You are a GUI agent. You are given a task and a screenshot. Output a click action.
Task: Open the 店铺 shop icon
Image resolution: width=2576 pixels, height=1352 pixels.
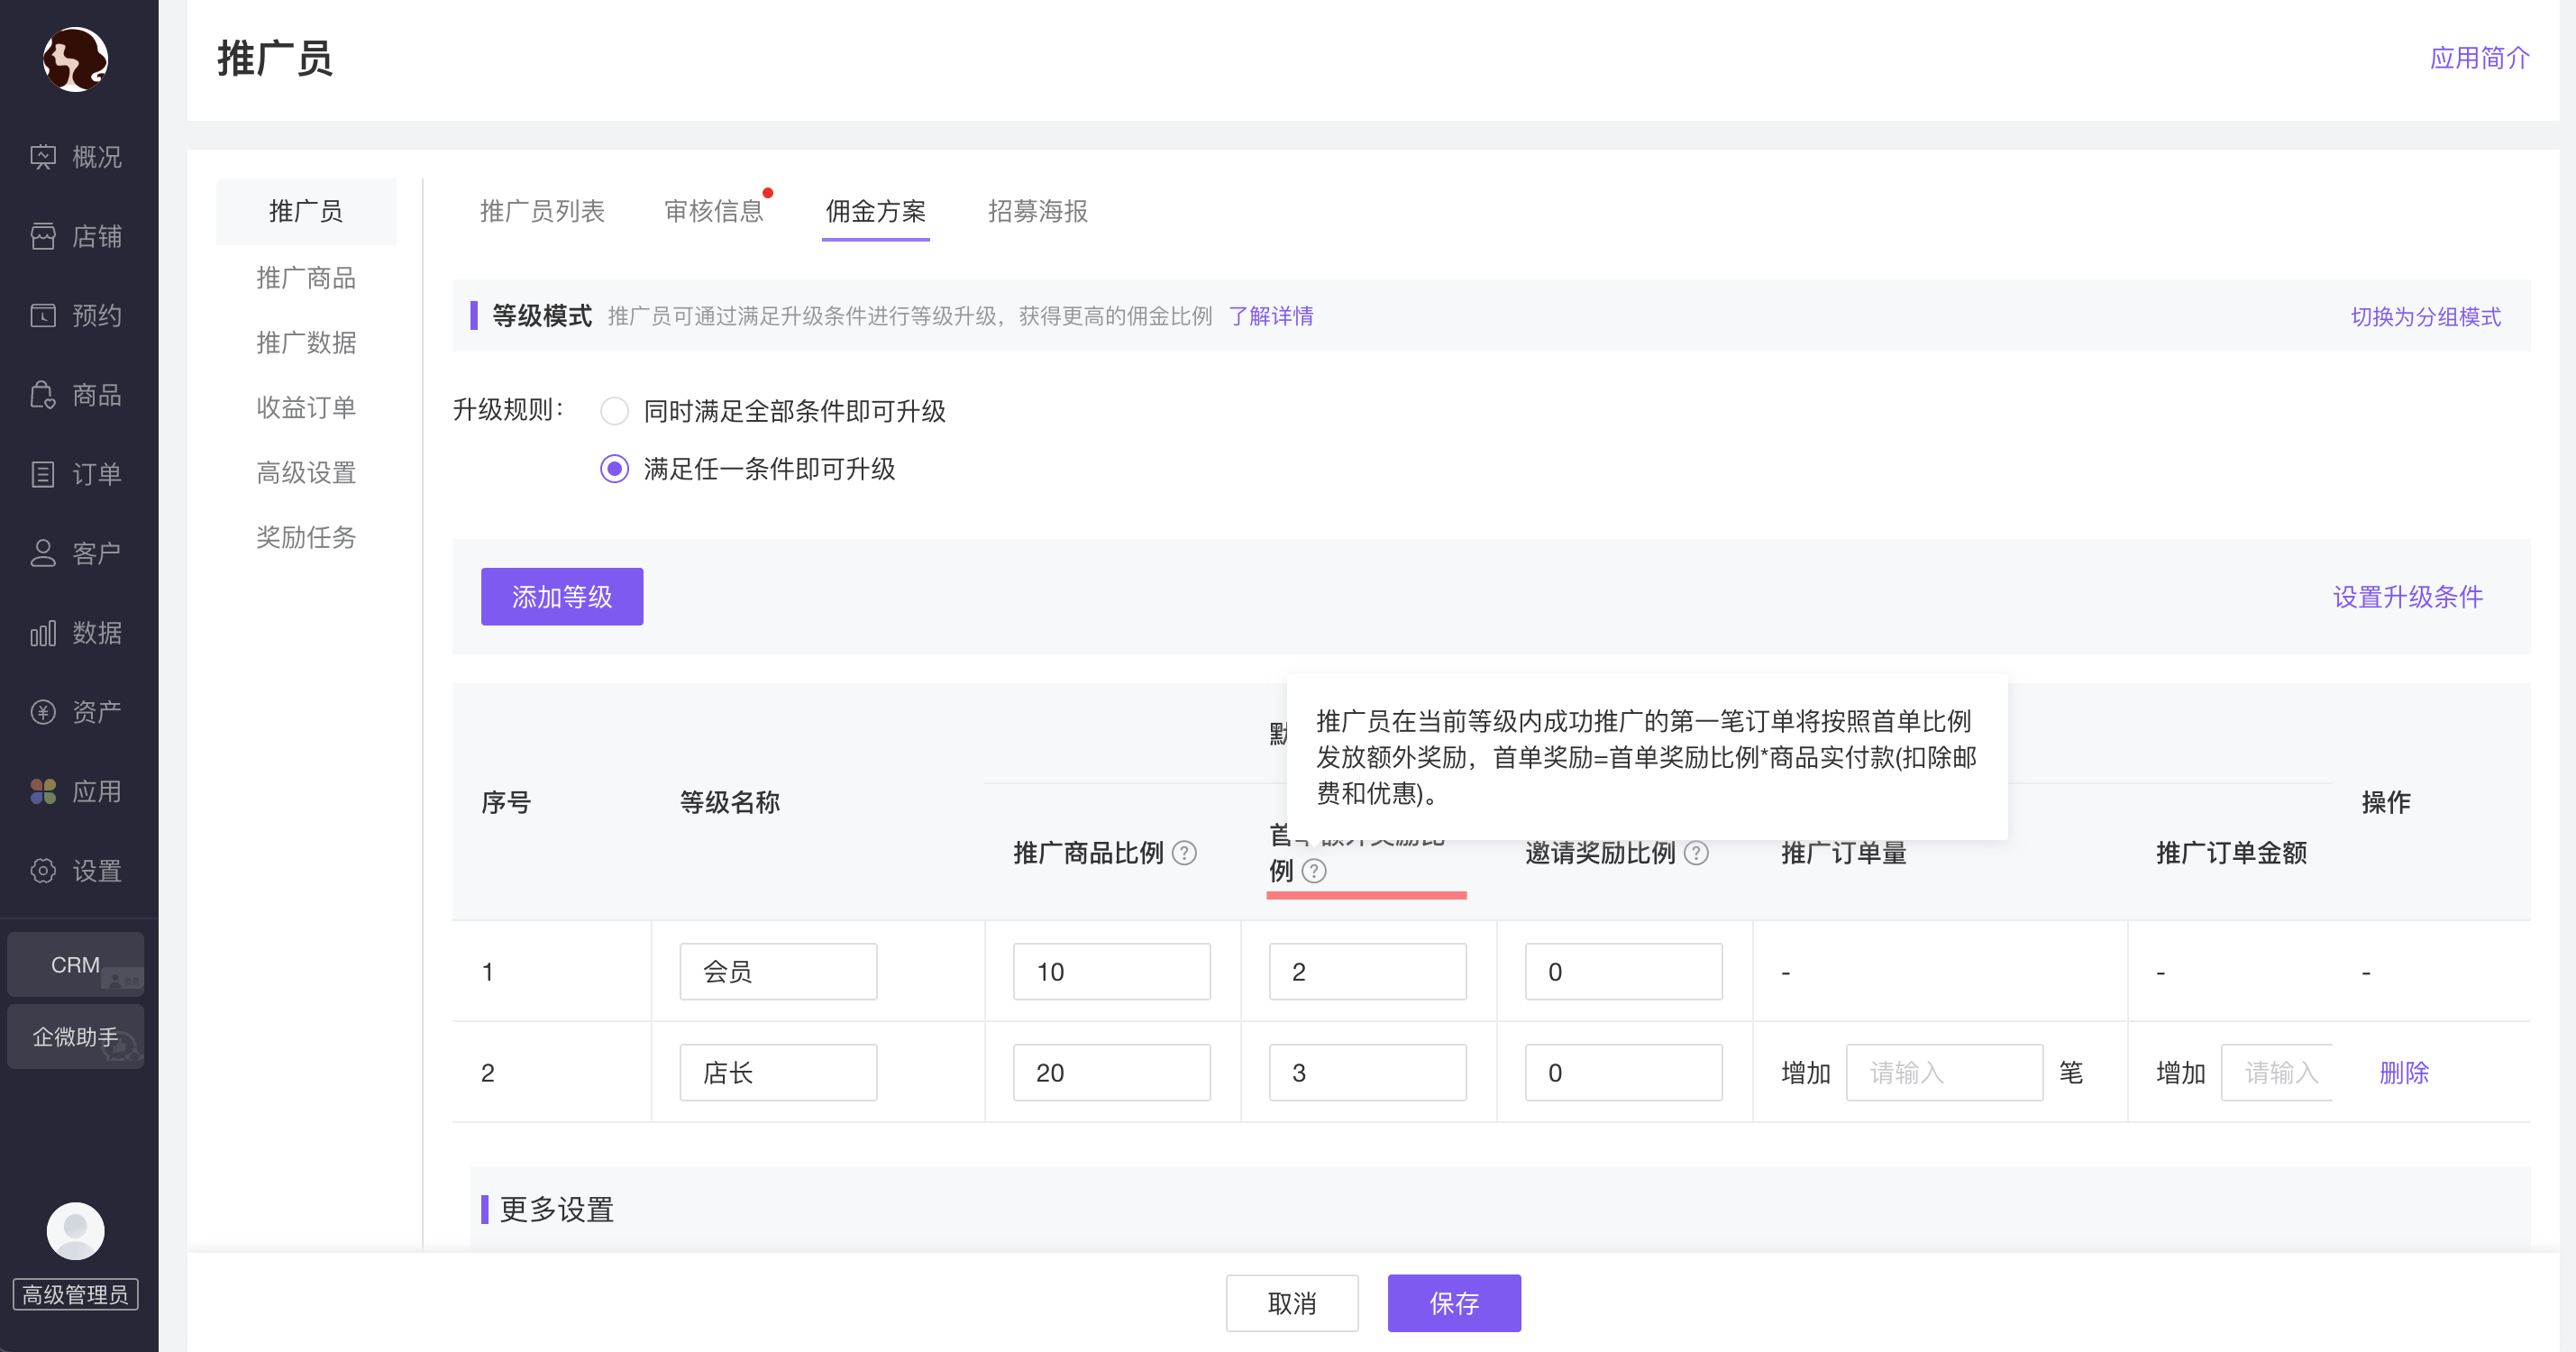(x=43, y=236)
